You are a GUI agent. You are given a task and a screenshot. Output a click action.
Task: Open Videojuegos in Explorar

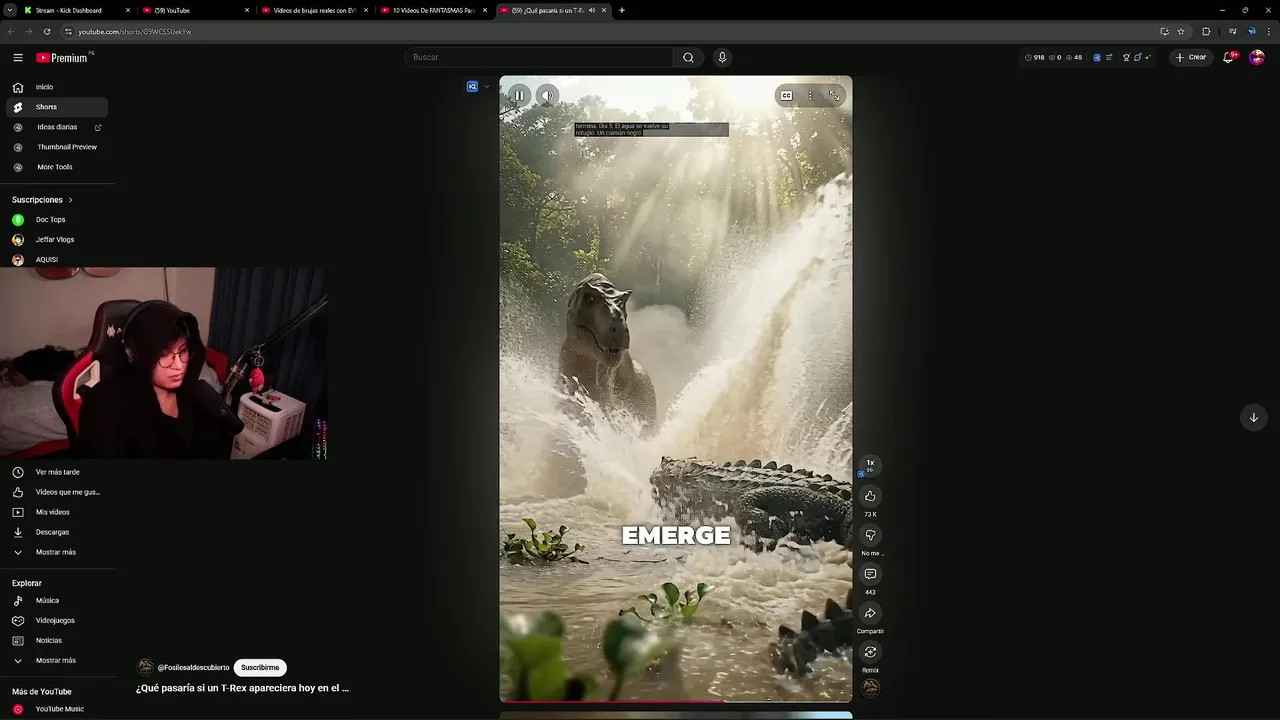point(57,620)
